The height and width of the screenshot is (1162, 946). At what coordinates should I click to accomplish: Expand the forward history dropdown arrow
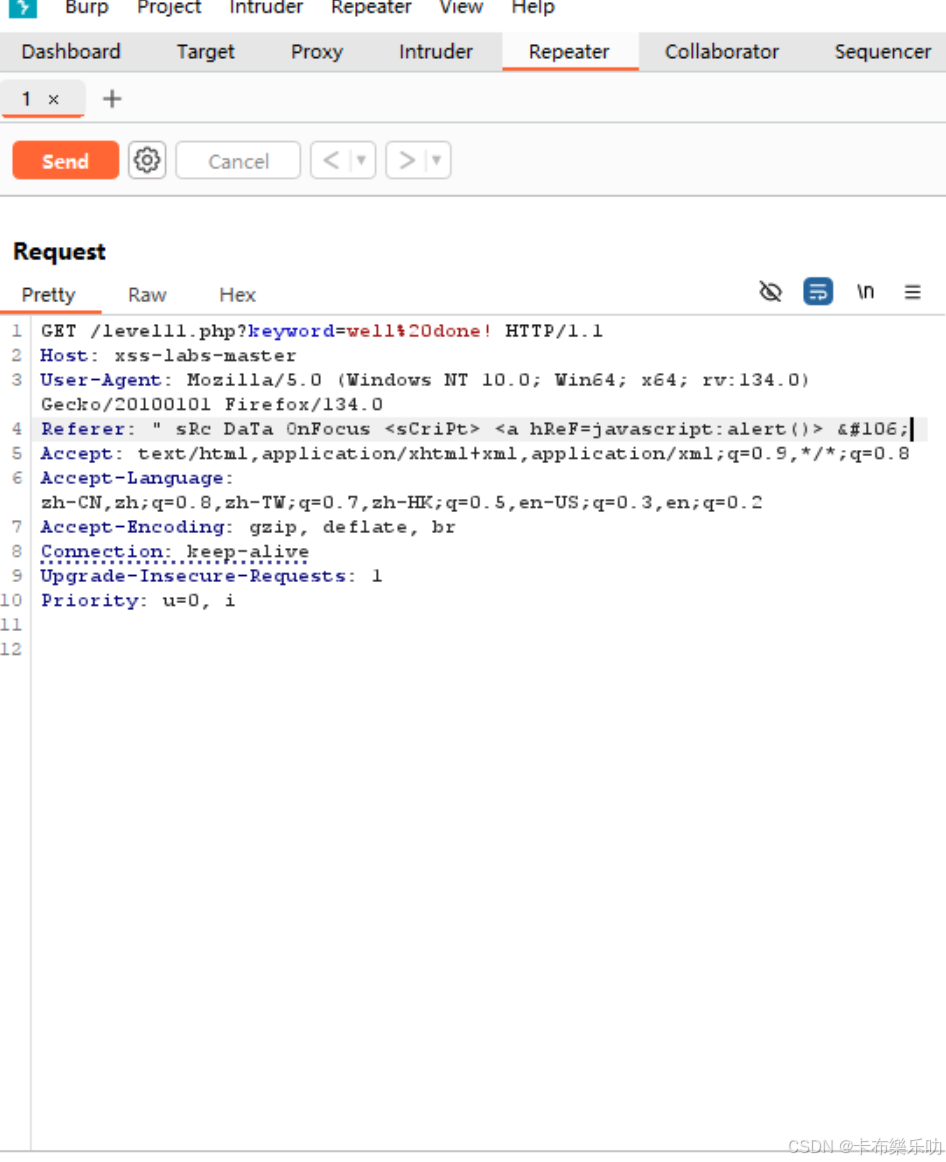tap(437, 160)
